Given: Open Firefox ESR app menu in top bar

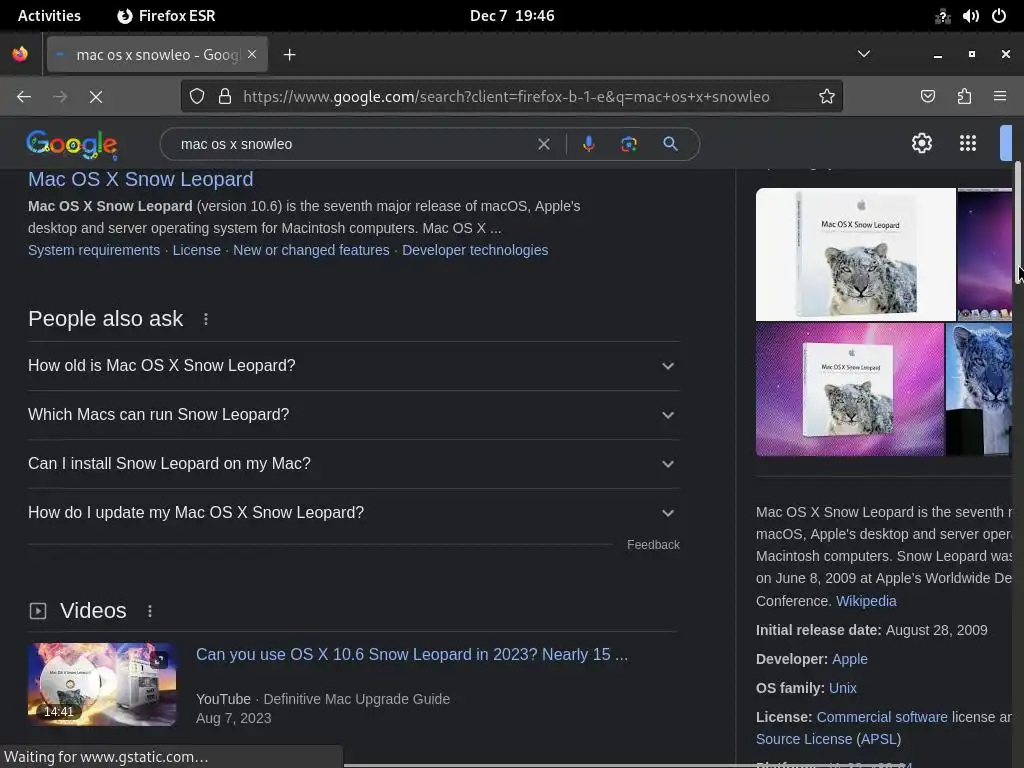Looking at the screenshot, I should coord(166,16).
